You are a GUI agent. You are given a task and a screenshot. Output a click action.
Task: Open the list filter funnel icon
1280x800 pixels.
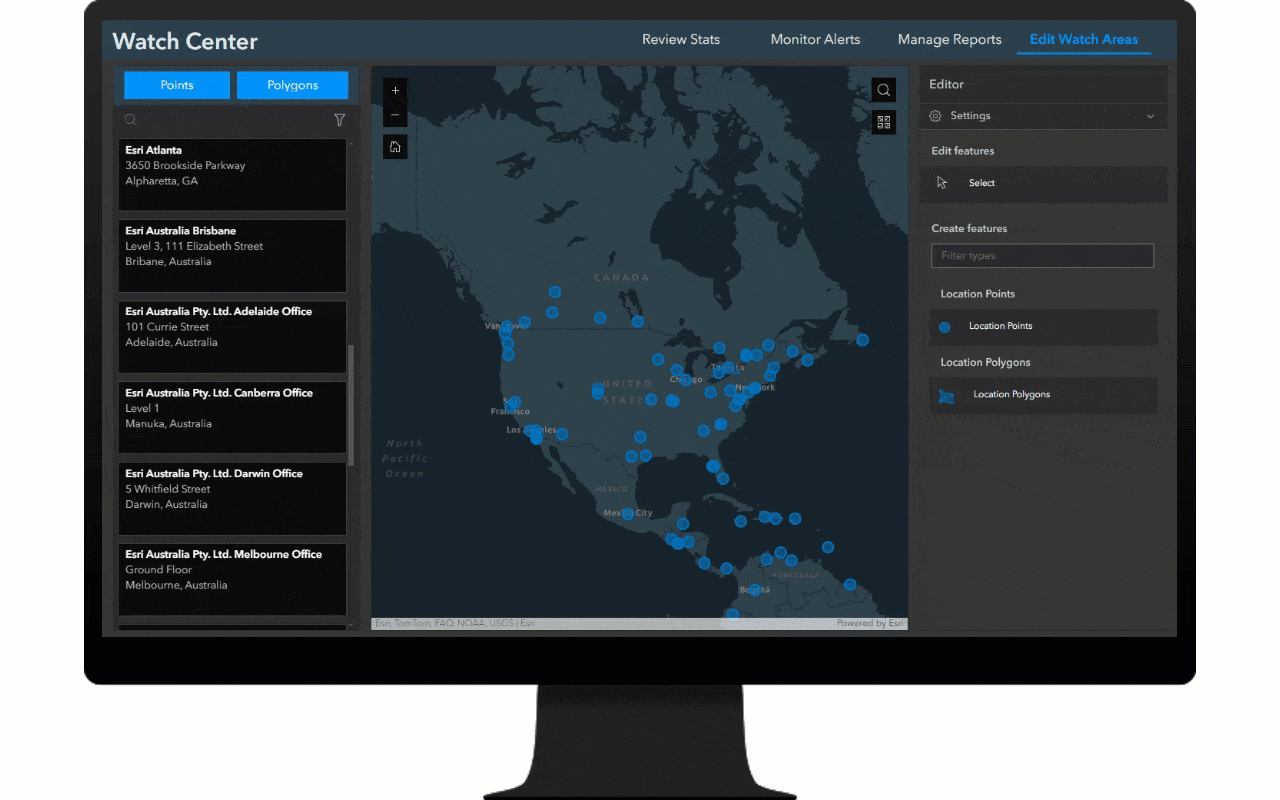(x=340, y=120)
